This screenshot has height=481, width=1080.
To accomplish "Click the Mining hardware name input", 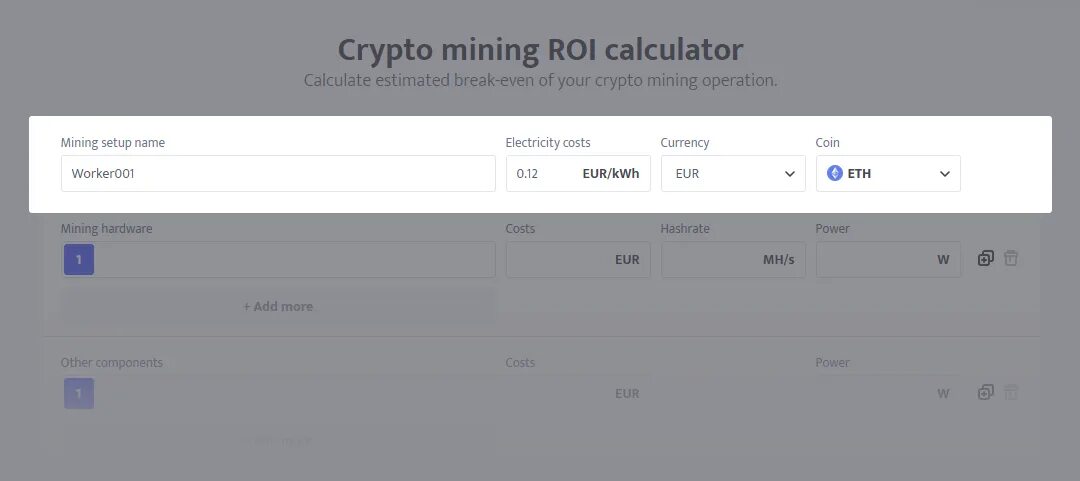I will pos(295,260).
